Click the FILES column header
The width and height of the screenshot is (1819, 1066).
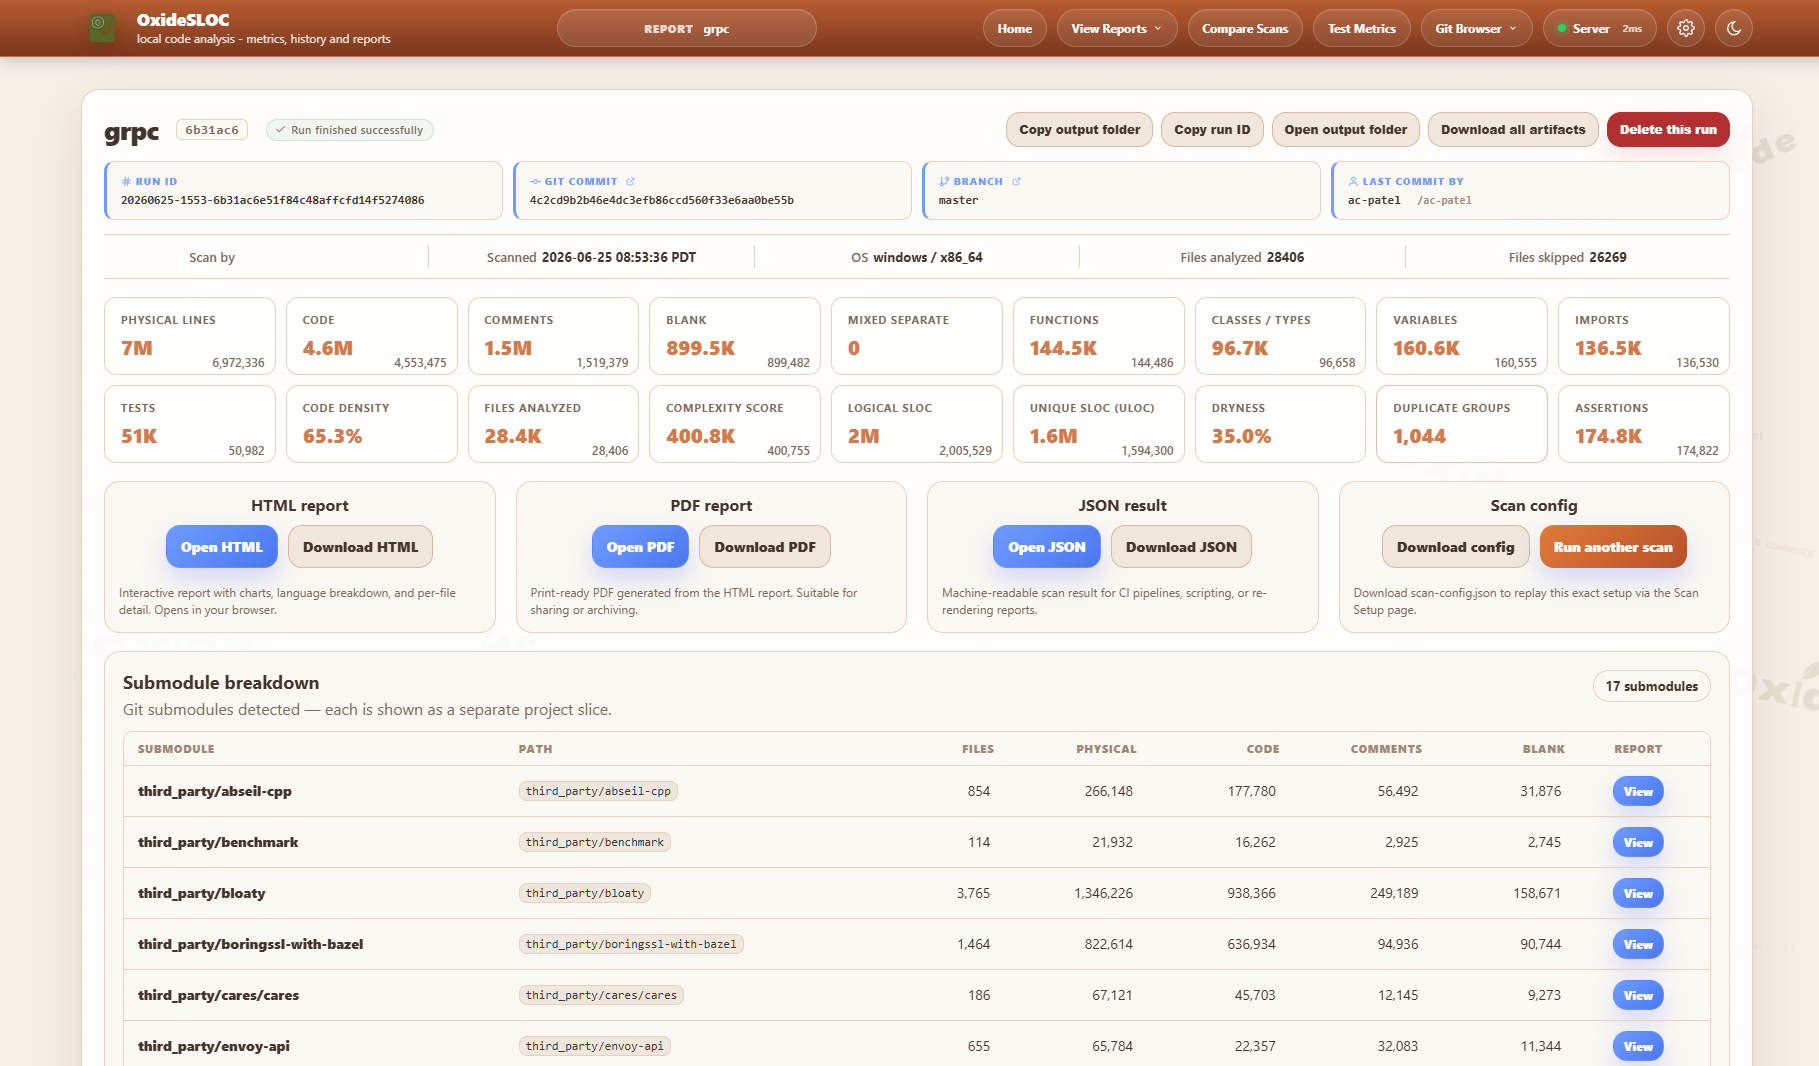[x=978, y=749]
